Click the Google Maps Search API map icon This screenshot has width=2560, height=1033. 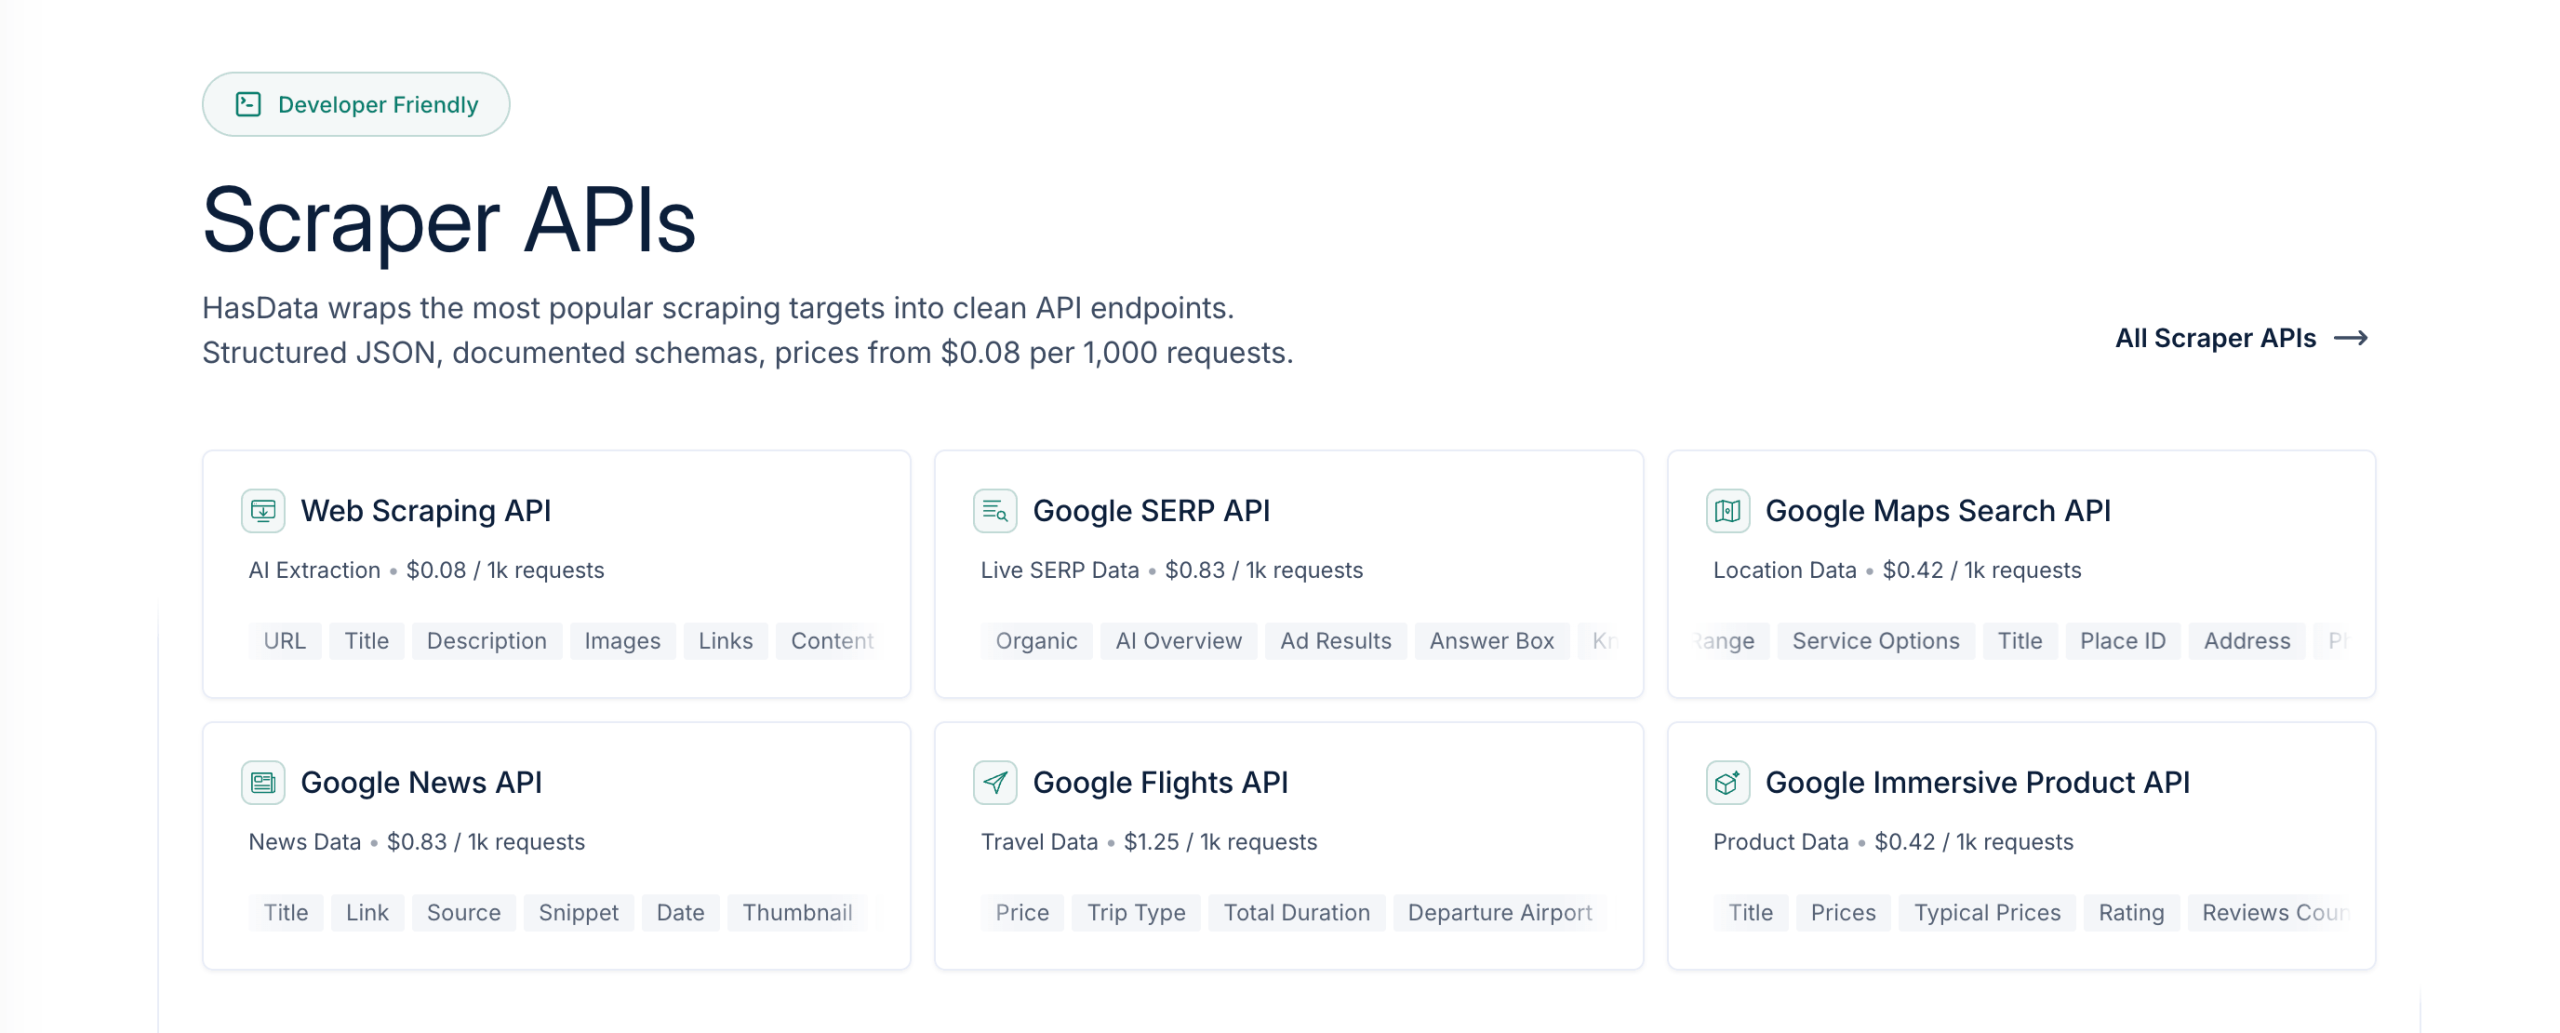point(1727,511)
